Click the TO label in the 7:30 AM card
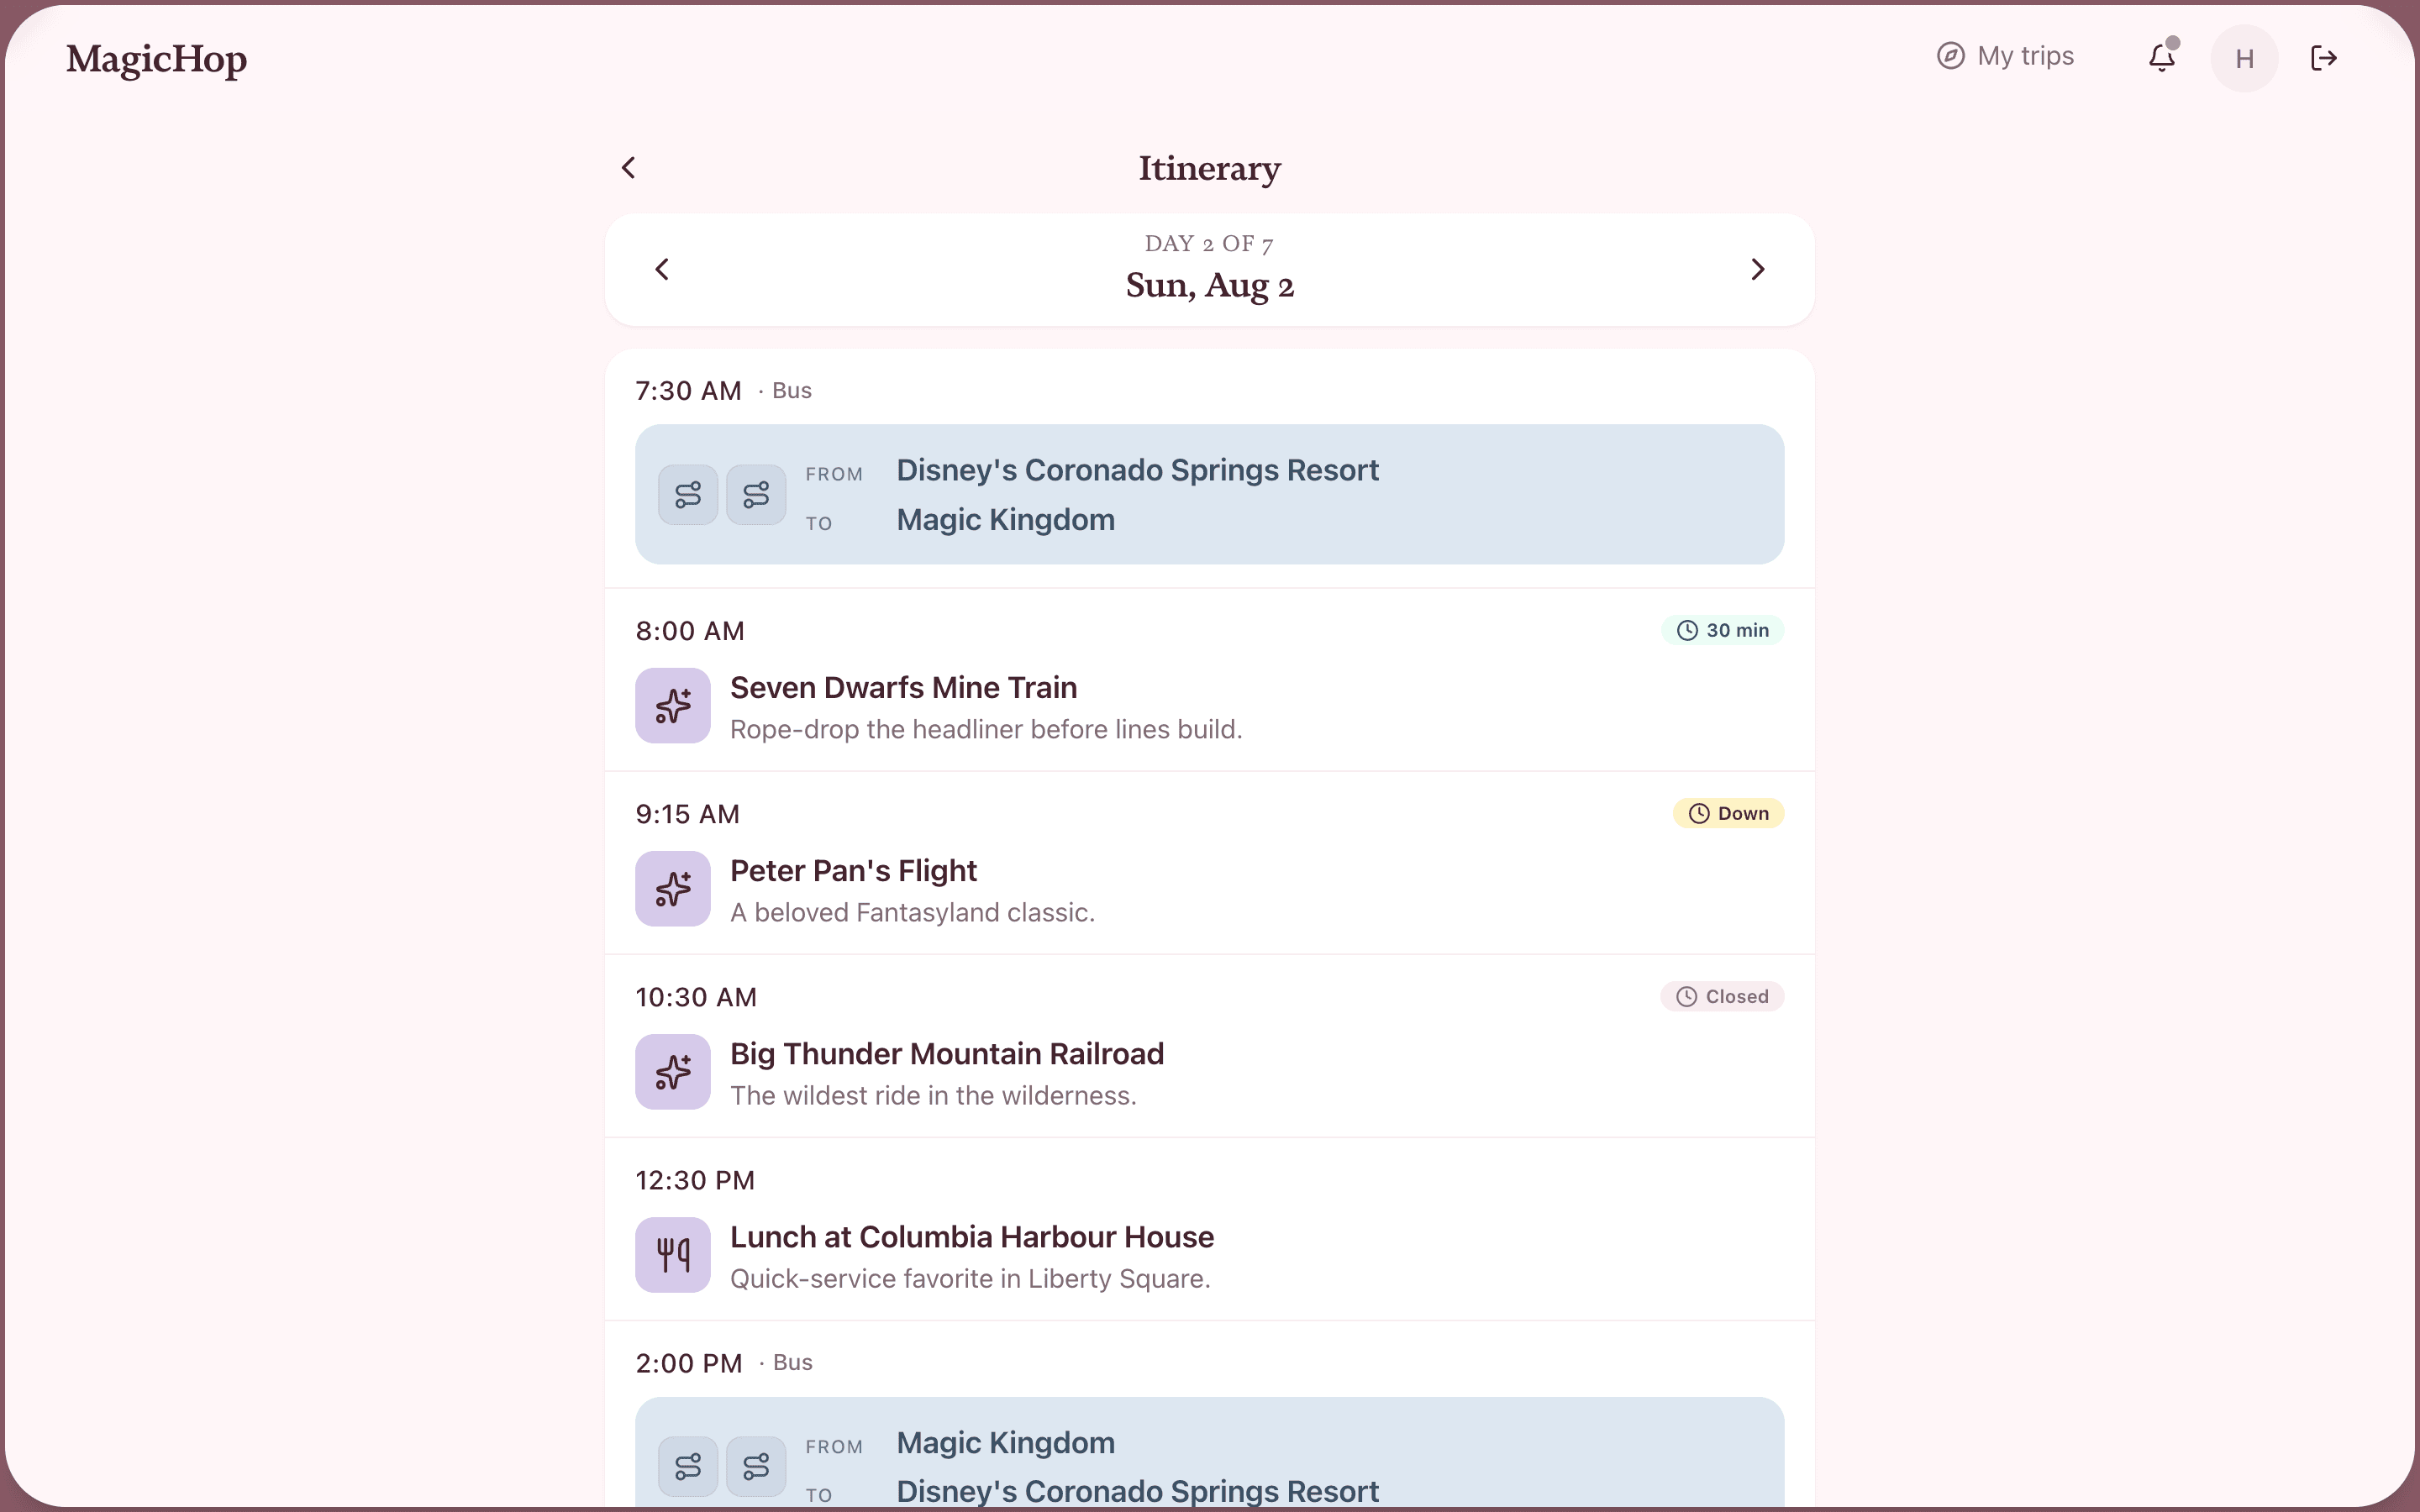Image resolution: width=2420 pixels, height=1512 pixels. 819,523
